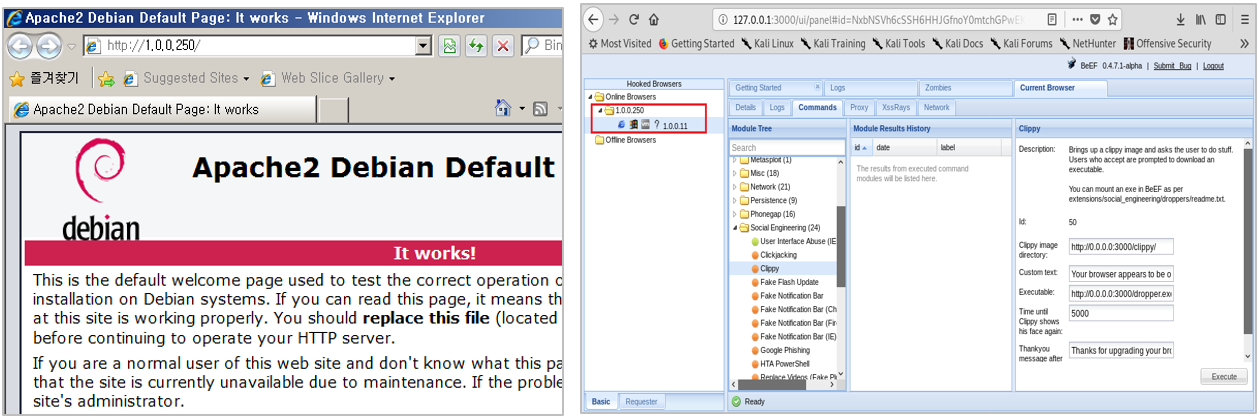Expand Phonegap (16) module folder
Viewport: 1260px width, 418px height.
(735, 214)
